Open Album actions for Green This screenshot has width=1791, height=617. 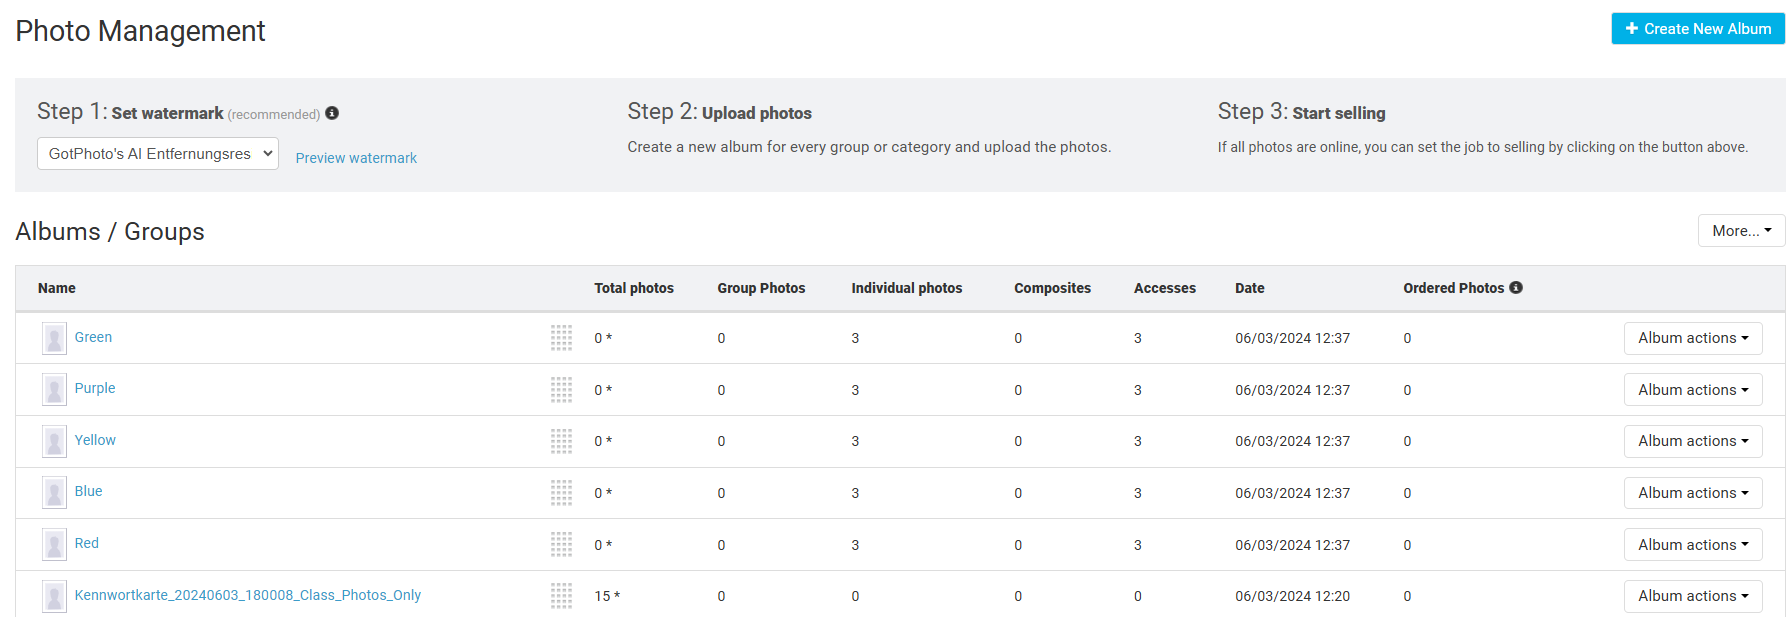1693,338
